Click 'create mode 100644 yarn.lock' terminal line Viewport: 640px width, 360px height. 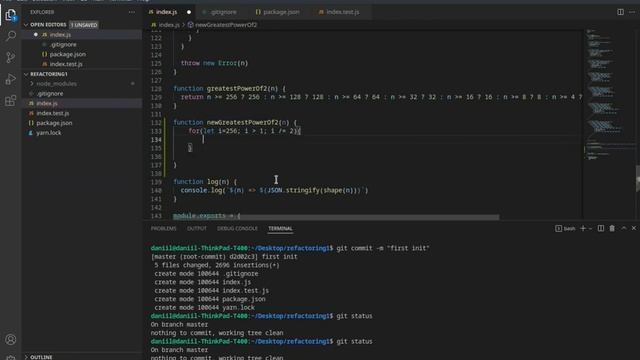(204, 307)
